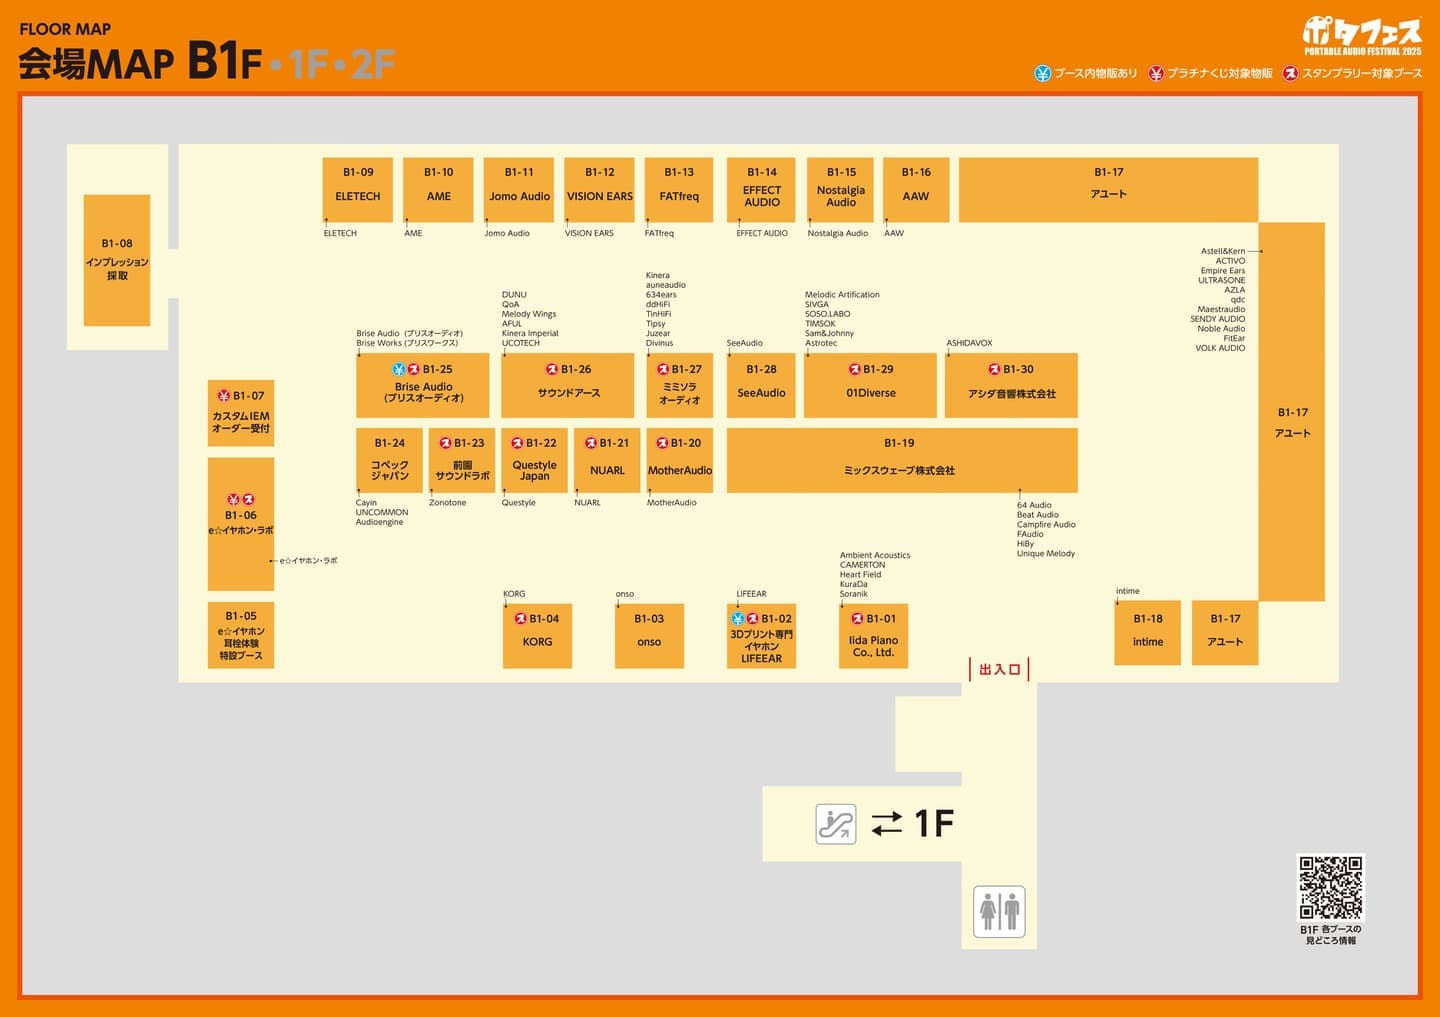Click the two-way arrow beside 1F
The height and width of the screenshot is (1017, 1440).
(x=886, y=824)
